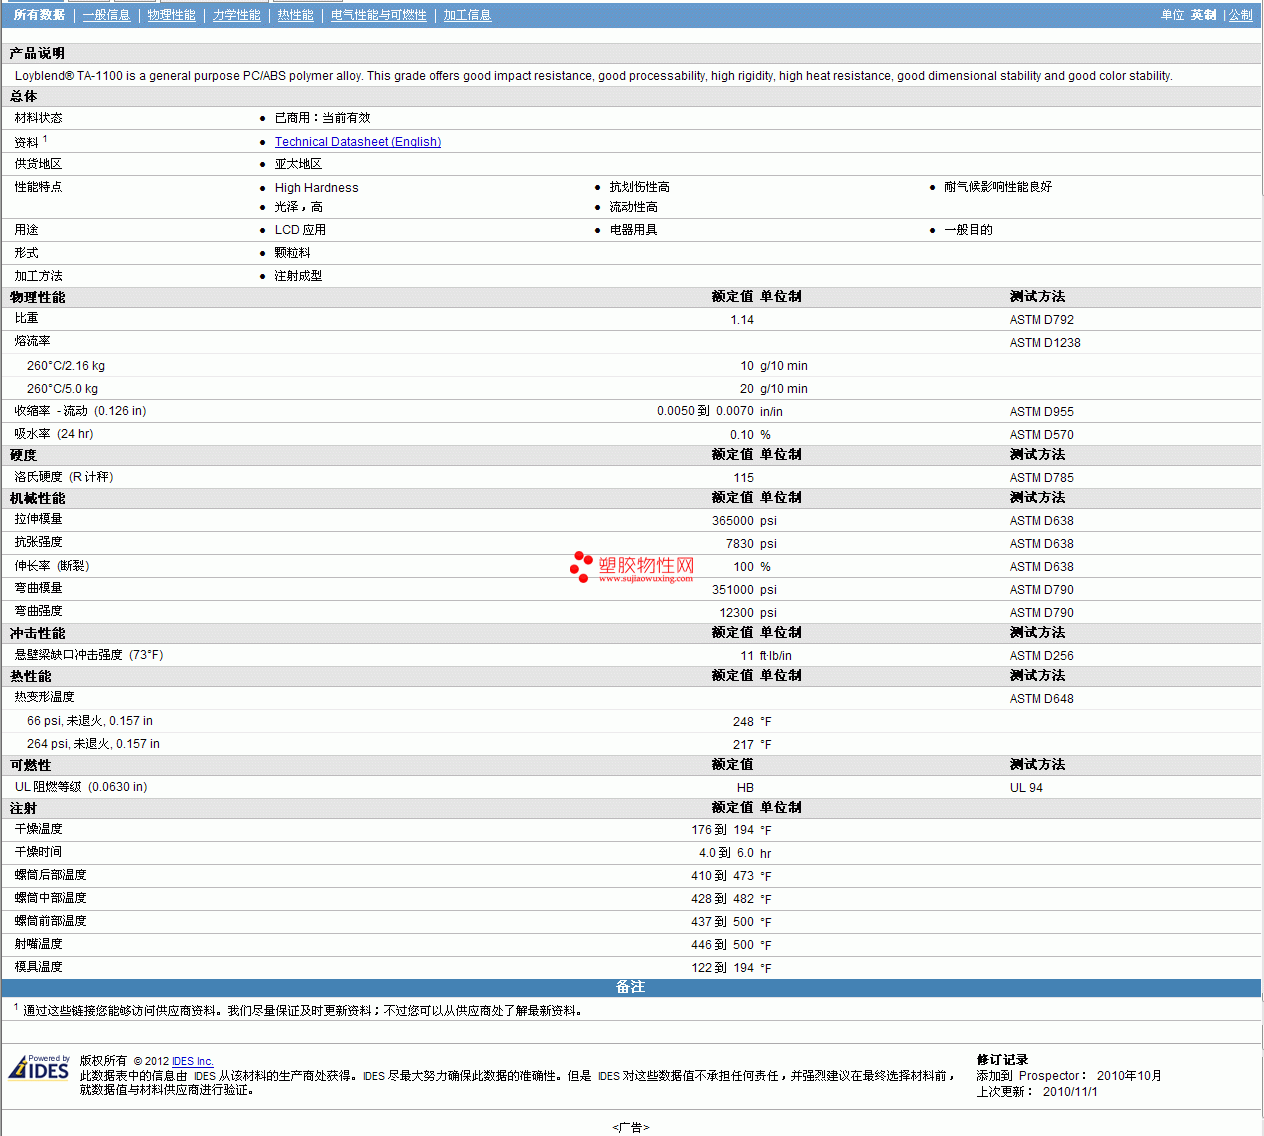Go to the 物理性能 tab
The height and width of the screenshot is (1136, 1264).
tap(171, 15)
